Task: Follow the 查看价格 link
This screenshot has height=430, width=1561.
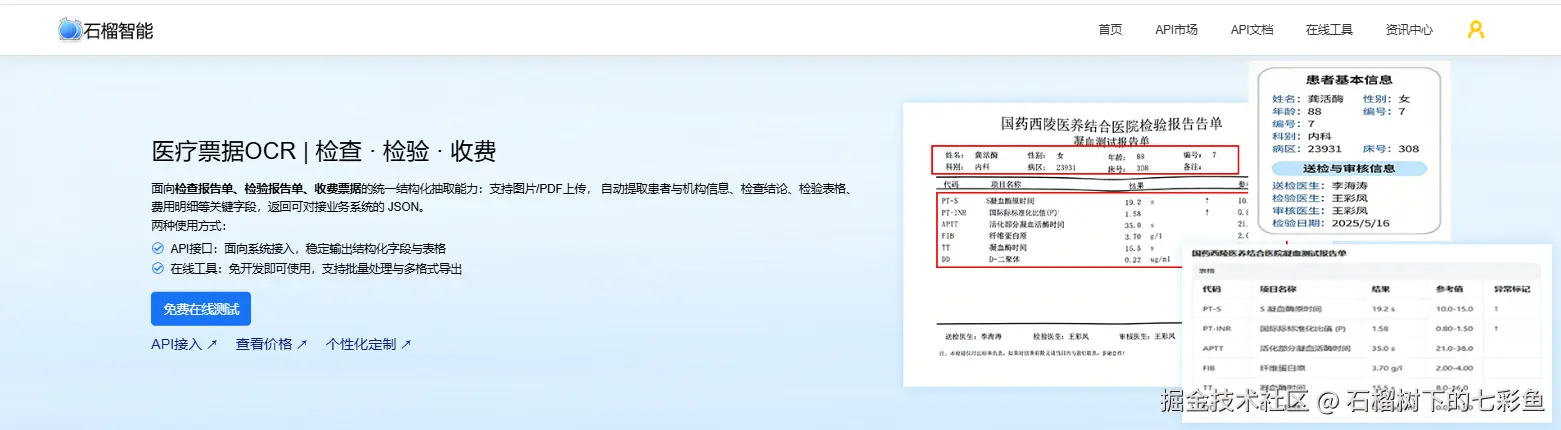Action: pyautogui.click(x=271, y=344)
